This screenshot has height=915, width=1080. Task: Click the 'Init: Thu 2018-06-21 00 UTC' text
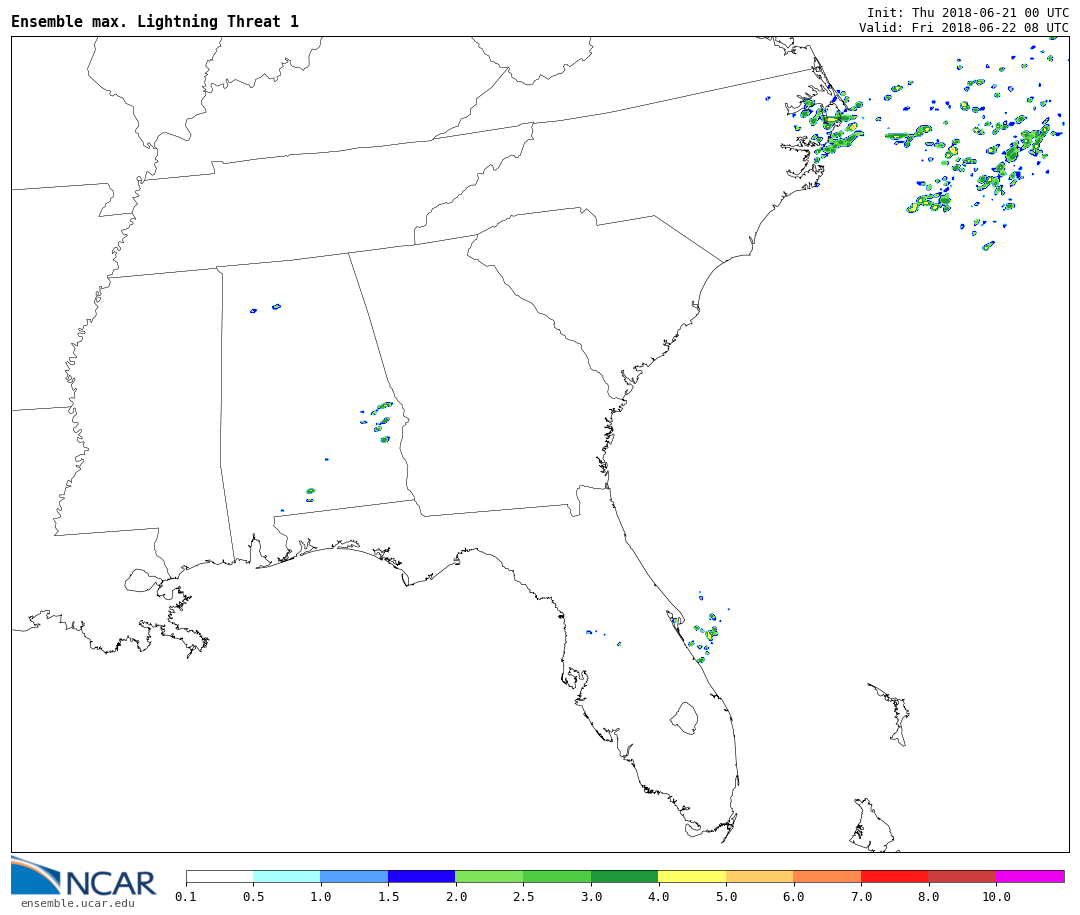tap(968, 12)
